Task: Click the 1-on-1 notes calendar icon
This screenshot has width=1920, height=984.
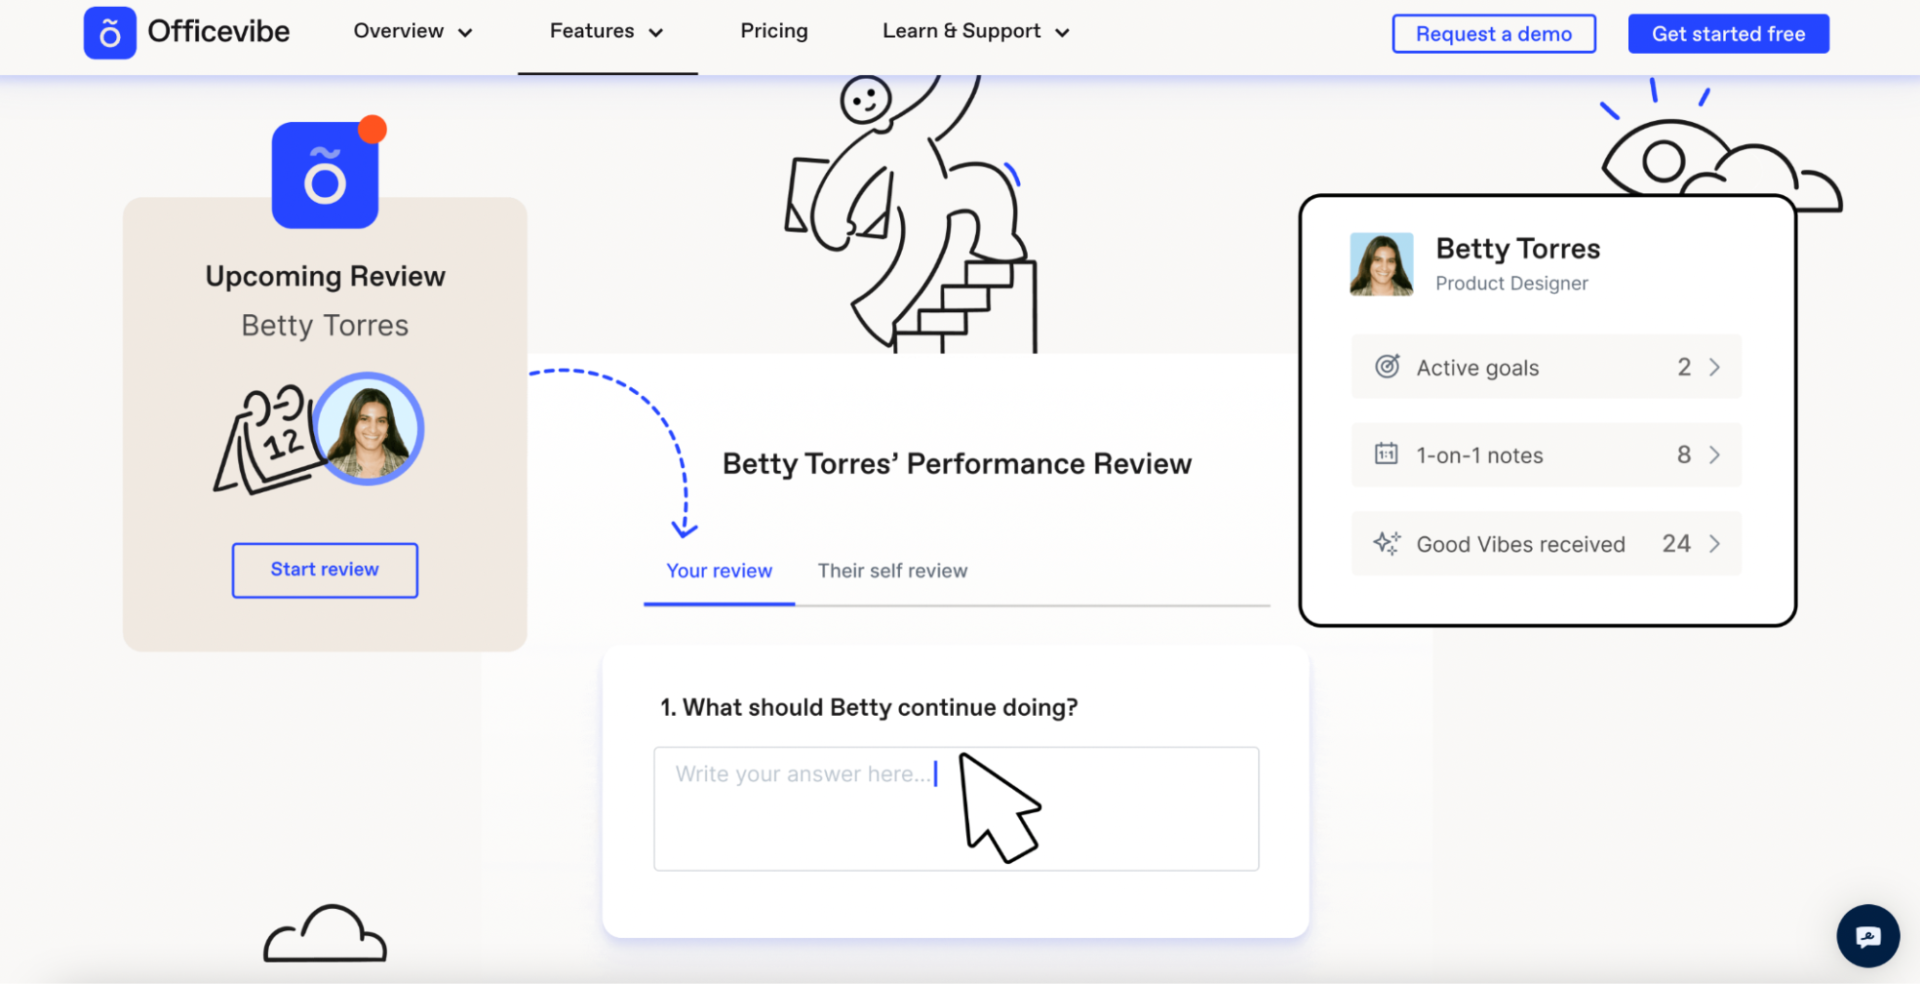Action: pyautogui.click(x=1386, y=455)
